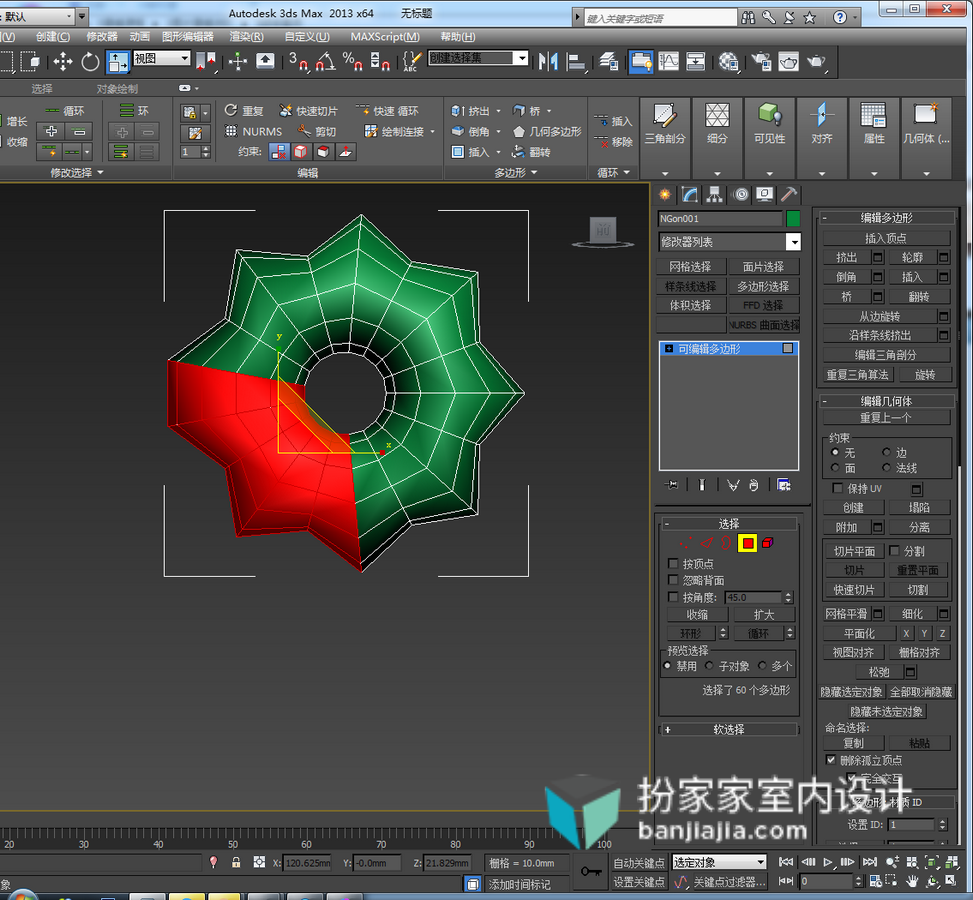Open the 渲染(R) menu

point(246,37)
